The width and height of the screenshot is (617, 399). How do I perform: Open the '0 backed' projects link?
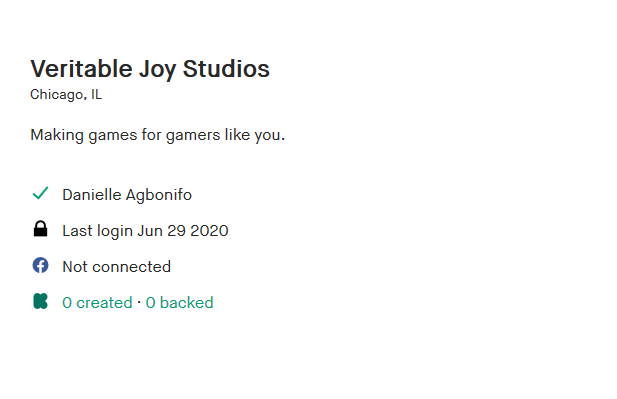click(x=179, y=303)
